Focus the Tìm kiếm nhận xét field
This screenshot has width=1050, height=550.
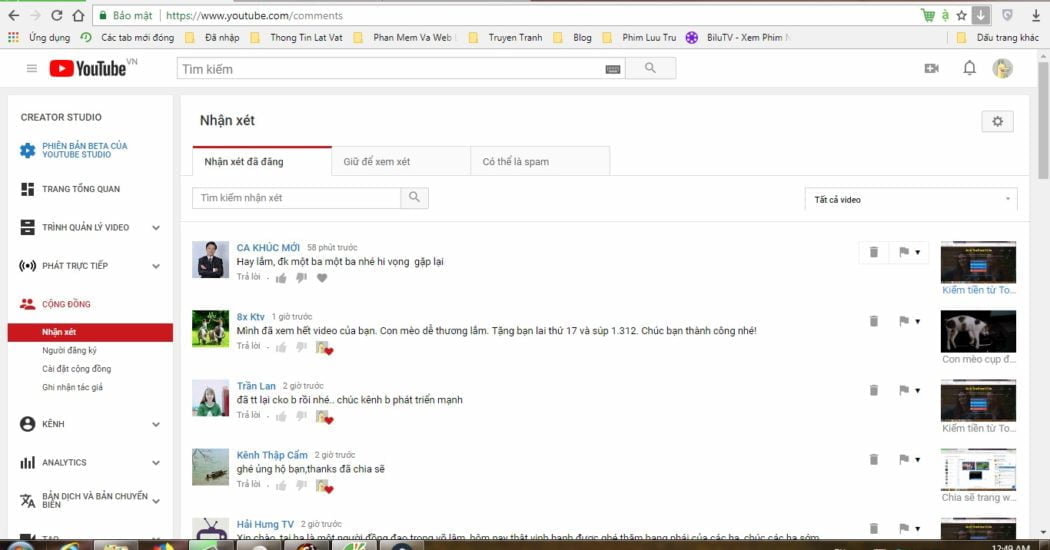[296, 198]
